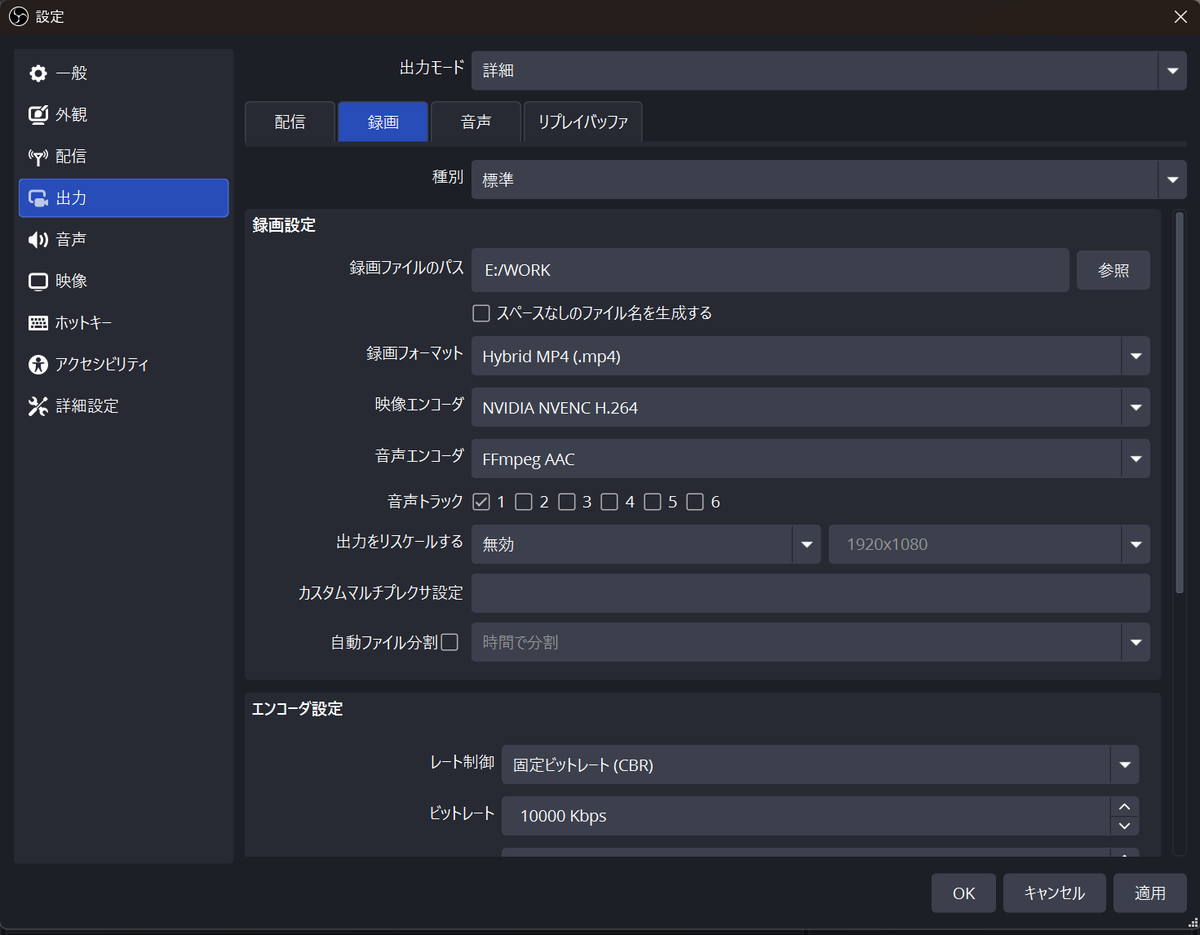Screen dimensions: 1200x935
Task: Click the カスタムマルチプレクサ設定 field
Action: (811, 593)
